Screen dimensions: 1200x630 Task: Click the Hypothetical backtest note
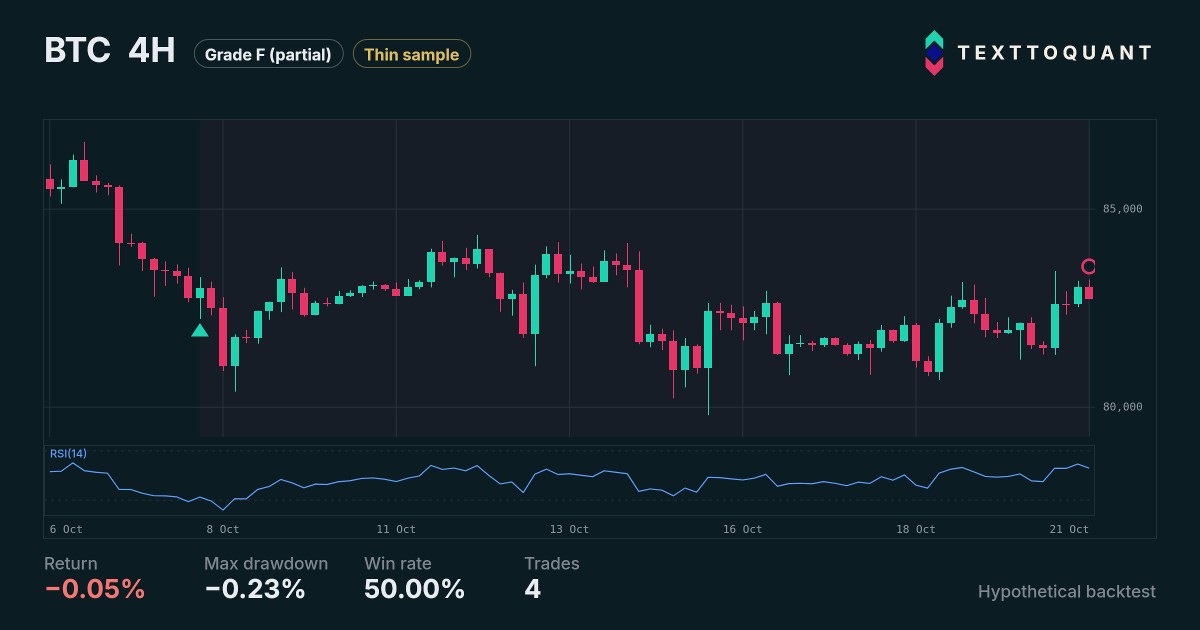click(1067, 592)
